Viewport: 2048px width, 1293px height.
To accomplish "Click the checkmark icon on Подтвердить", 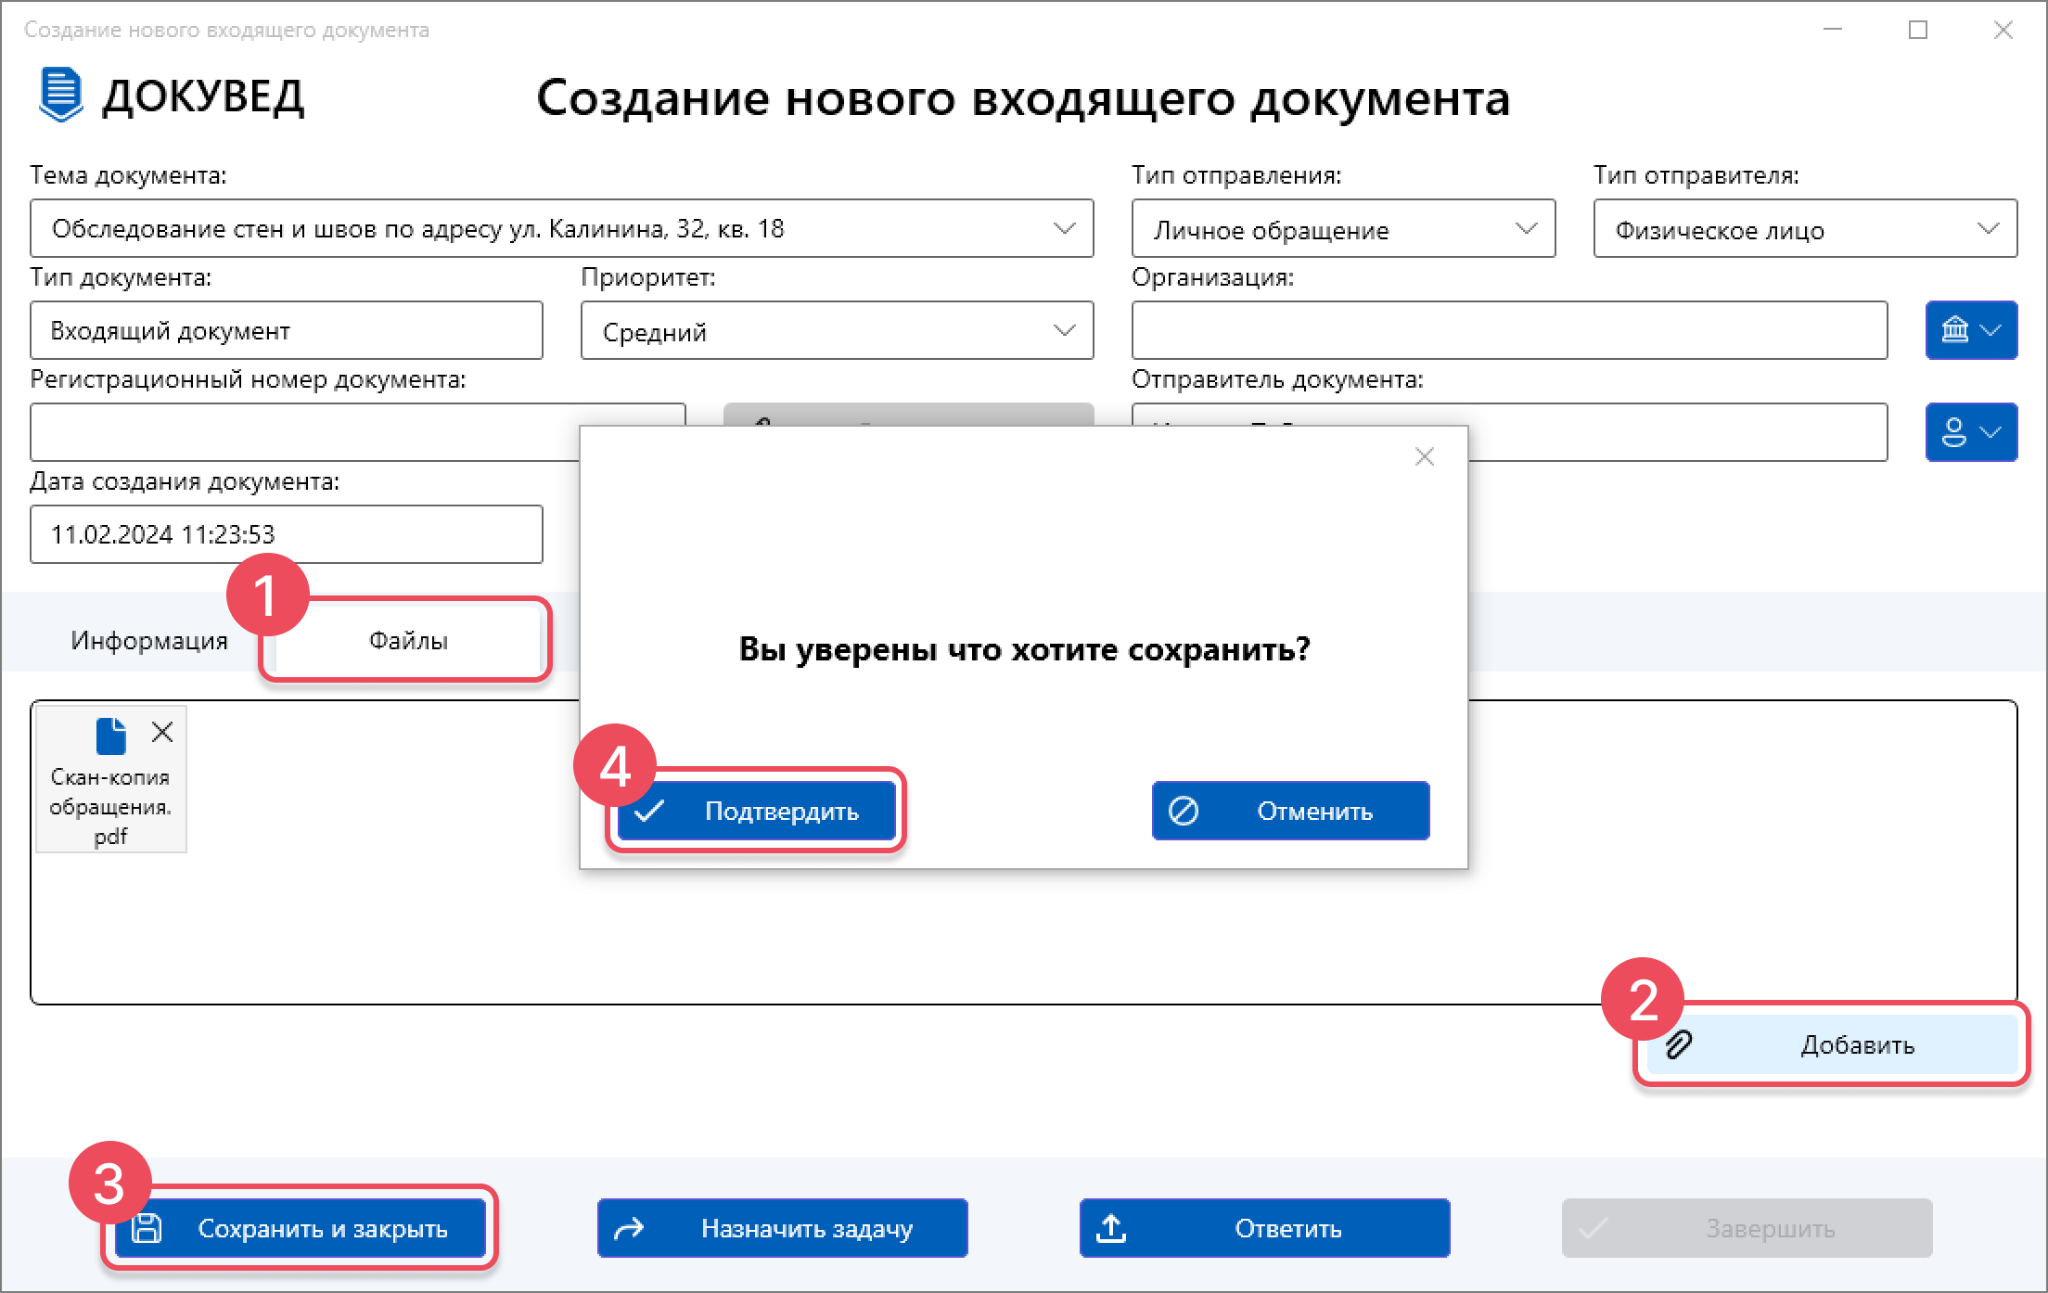I will (650, 810).
